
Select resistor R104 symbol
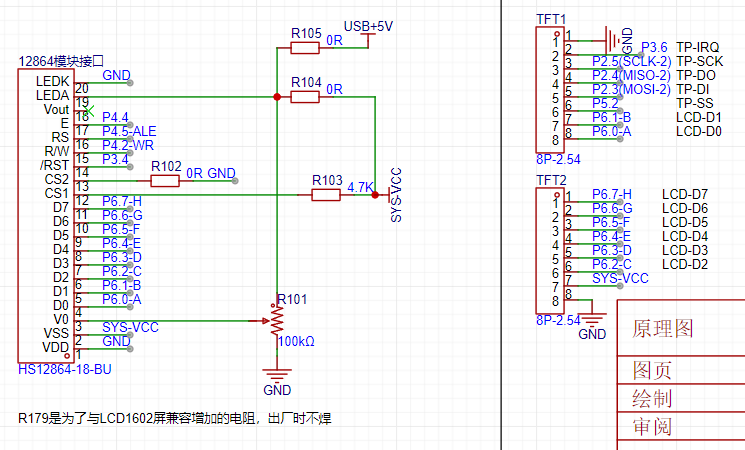[x=305, y=97]
